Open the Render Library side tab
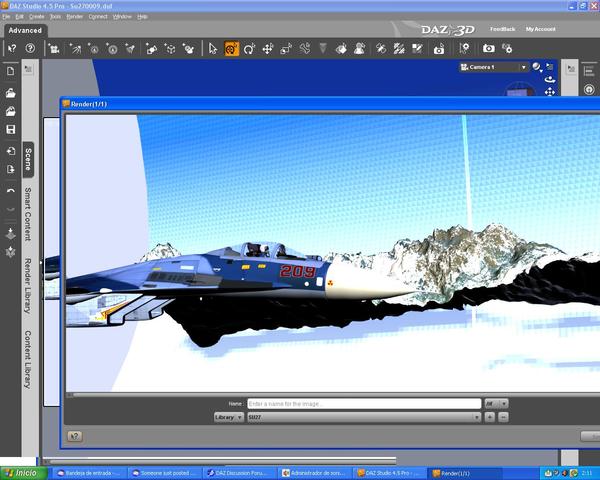The width and height of the screenshot is (600, 480). (28, 286)
